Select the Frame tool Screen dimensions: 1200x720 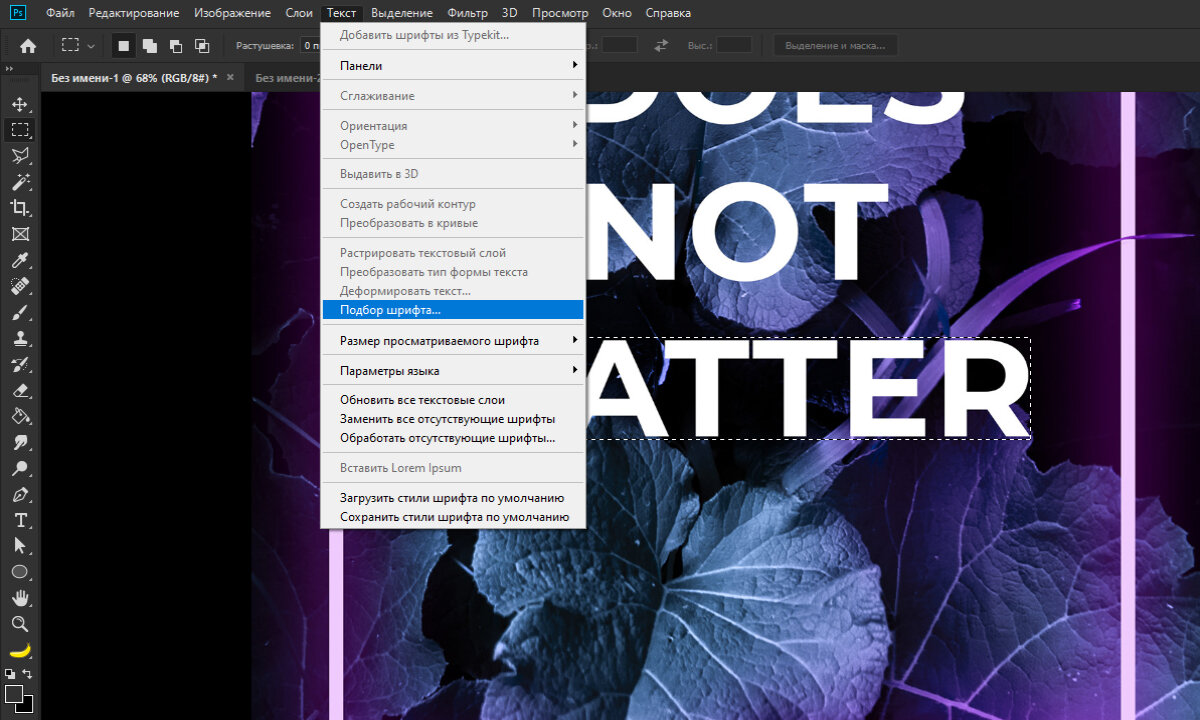19,234
